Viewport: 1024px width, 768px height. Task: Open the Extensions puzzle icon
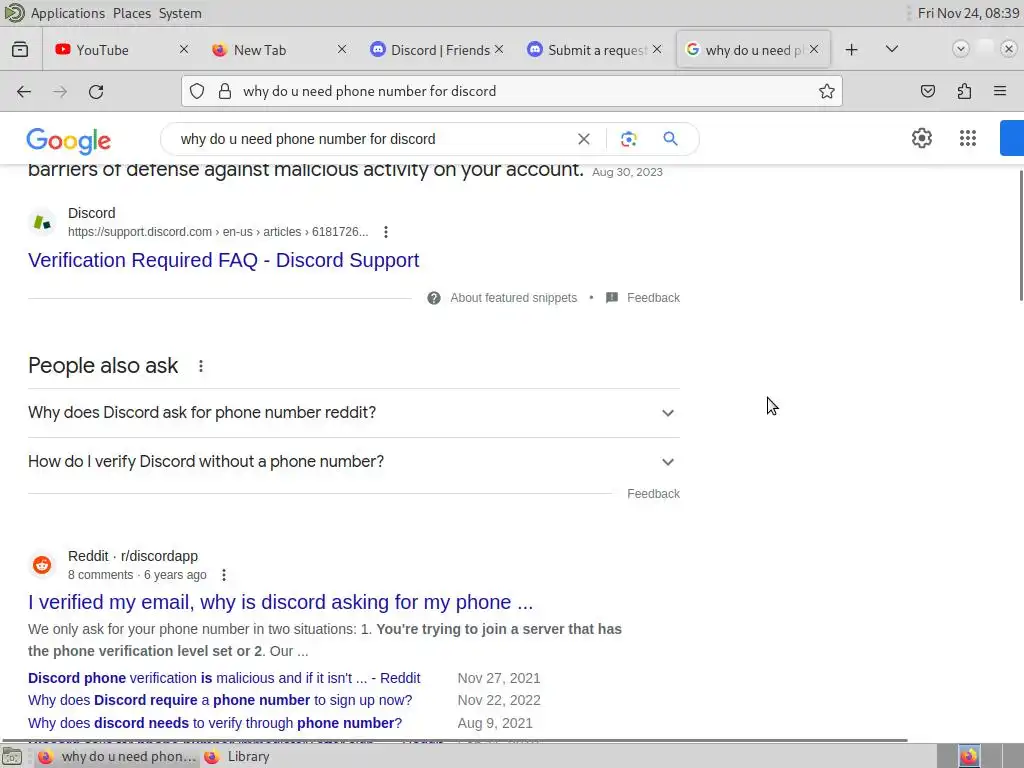(x=964, y=91)
